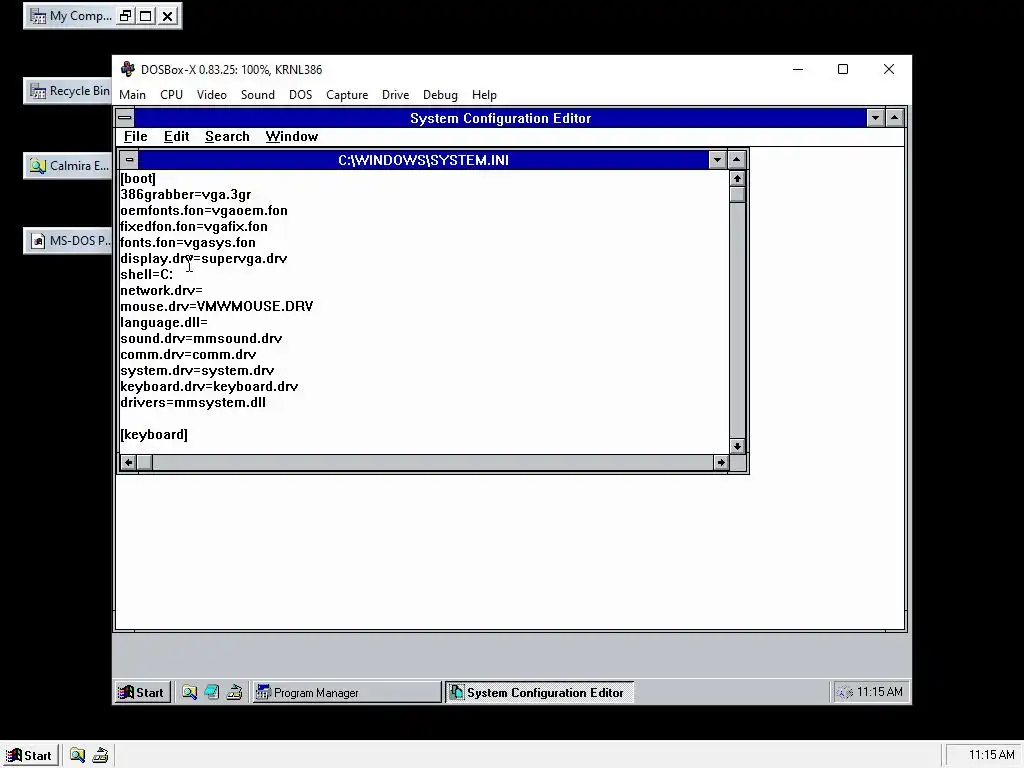Click the keyboard-hand icon in the outer bottom taskbar

pyautogui.click(x=100, y=756)
